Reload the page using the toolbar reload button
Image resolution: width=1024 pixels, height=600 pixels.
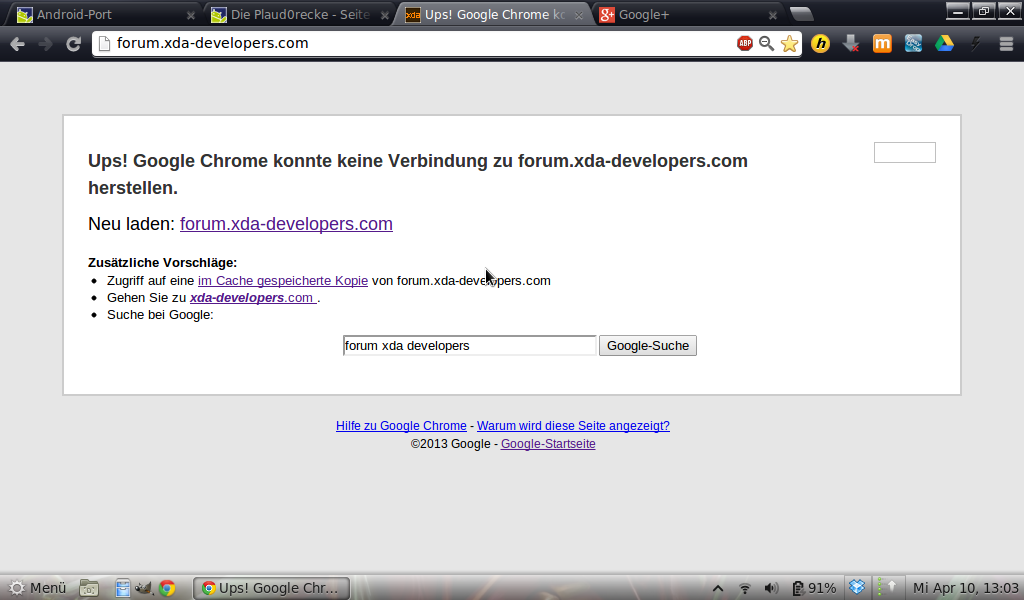coord(73,43)
